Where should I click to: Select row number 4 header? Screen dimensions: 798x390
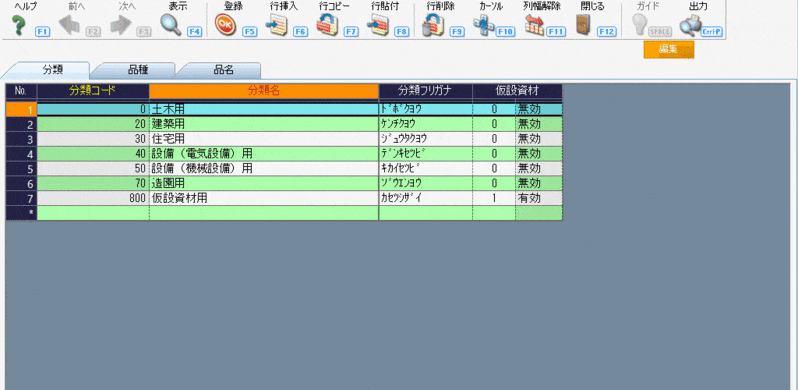point(21,153)
